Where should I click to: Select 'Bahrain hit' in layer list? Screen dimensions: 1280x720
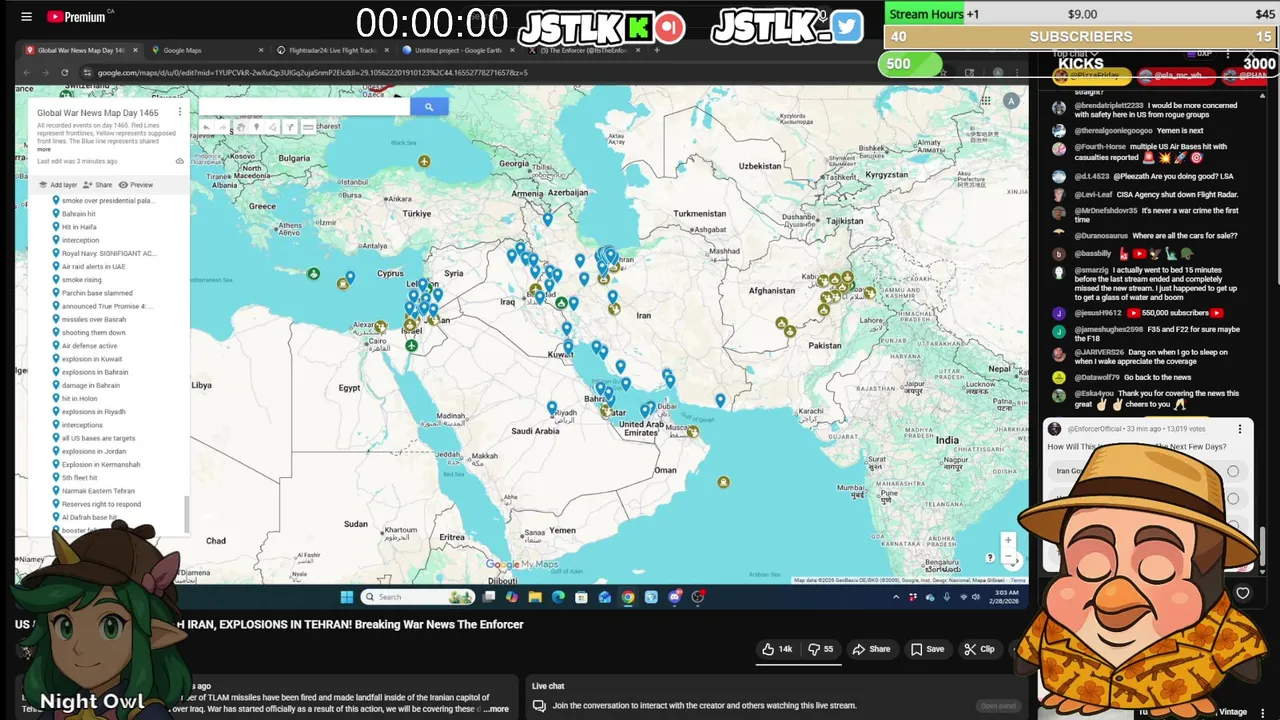point(79,214)
